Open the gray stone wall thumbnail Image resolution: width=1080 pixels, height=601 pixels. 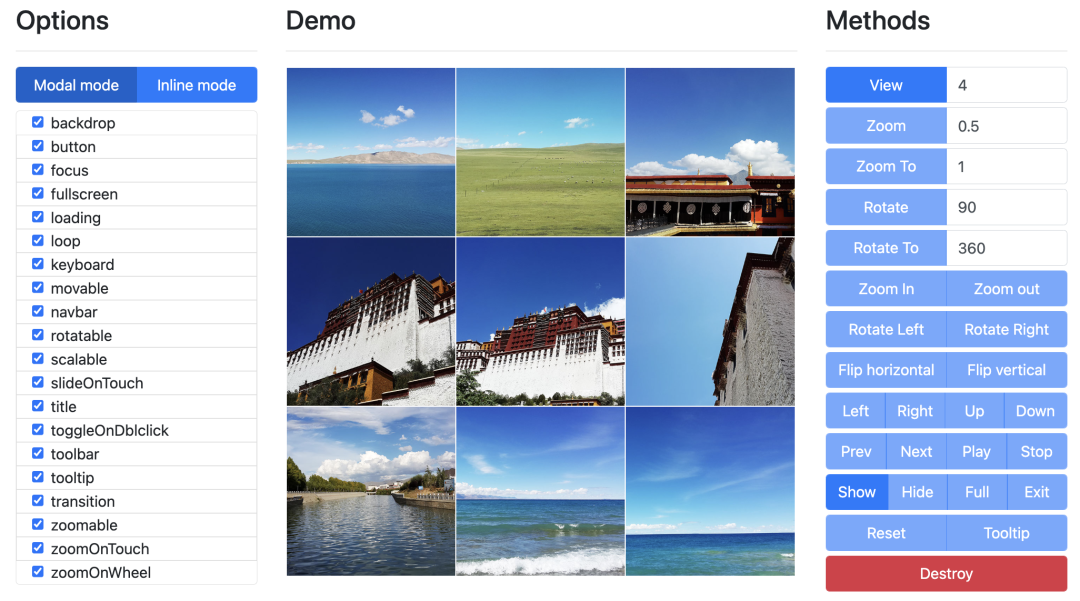710,321
